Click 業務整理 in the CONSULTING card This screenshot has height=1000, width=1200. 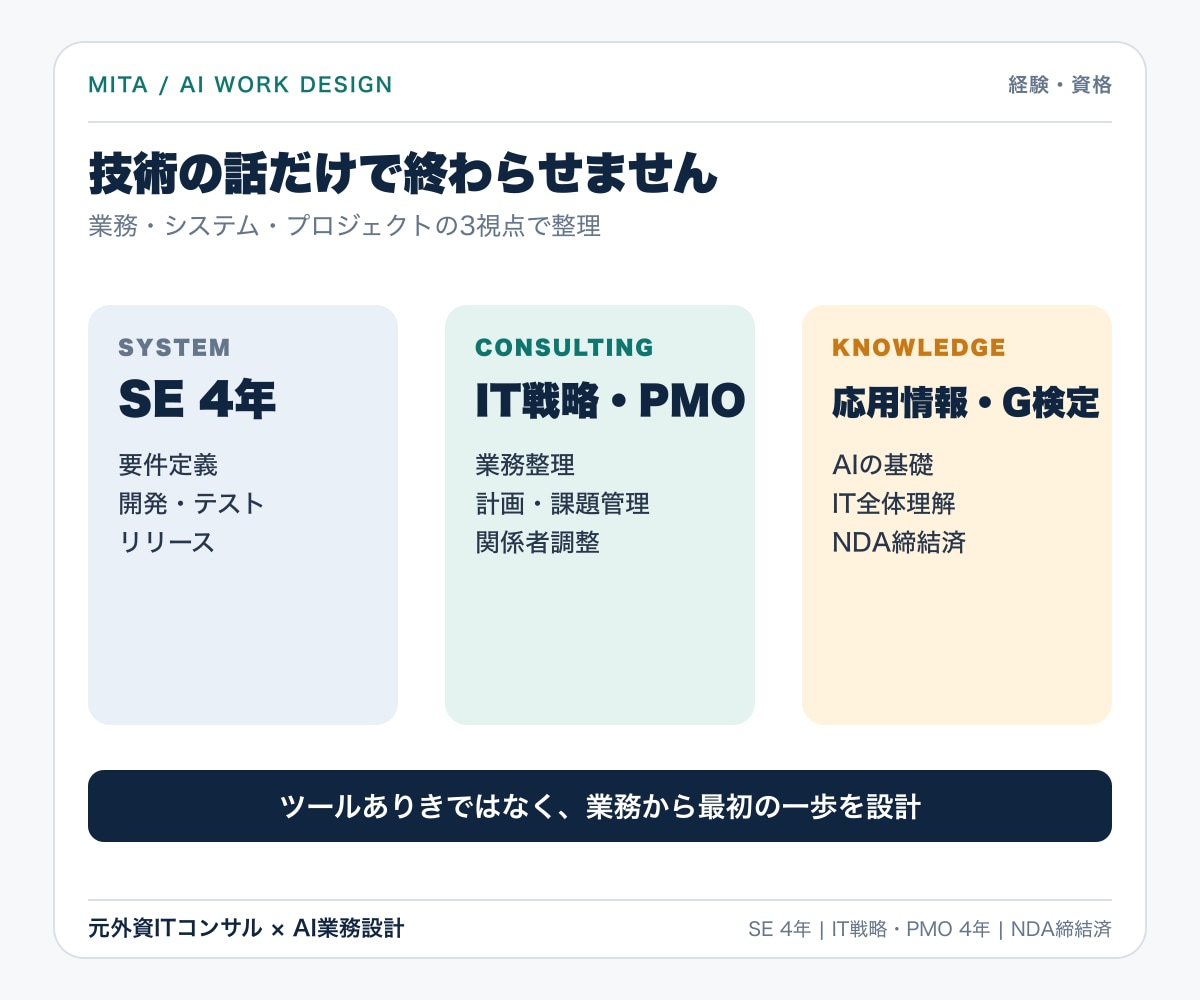click(525, 465)
